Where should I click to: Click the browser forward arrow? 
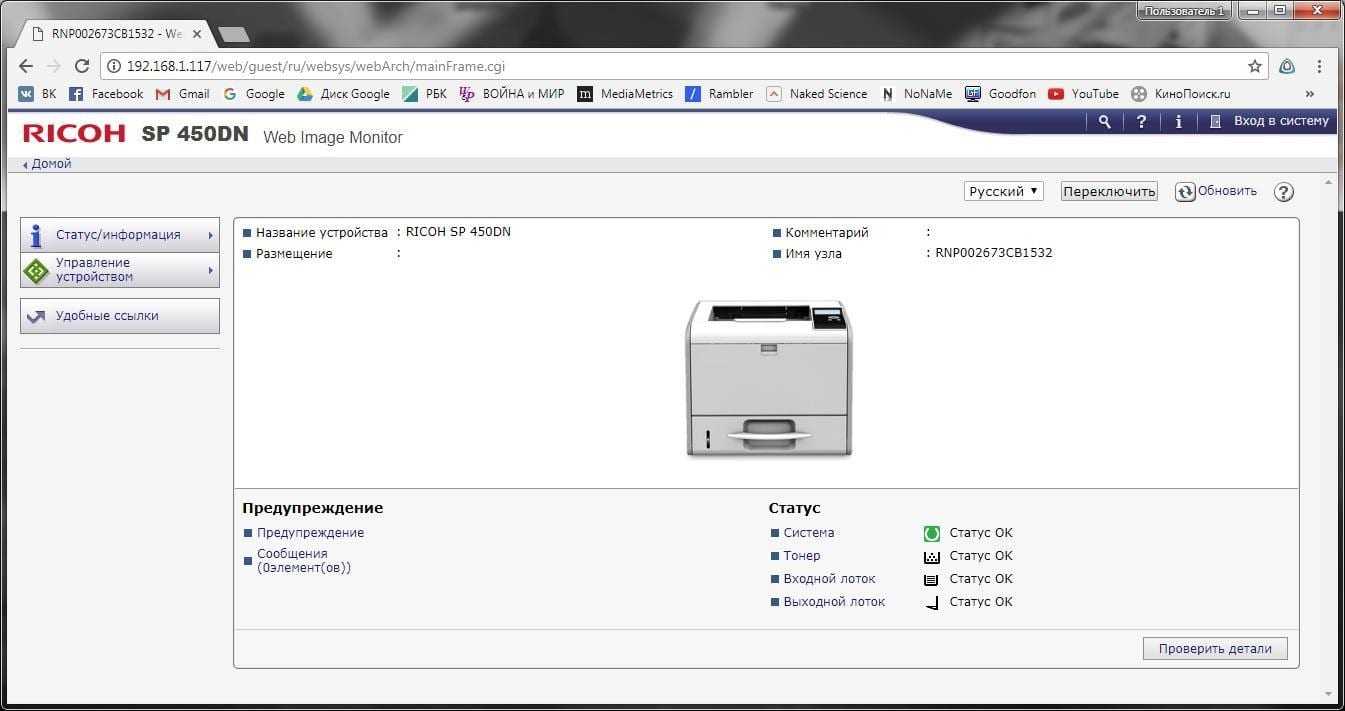[54, 66]
